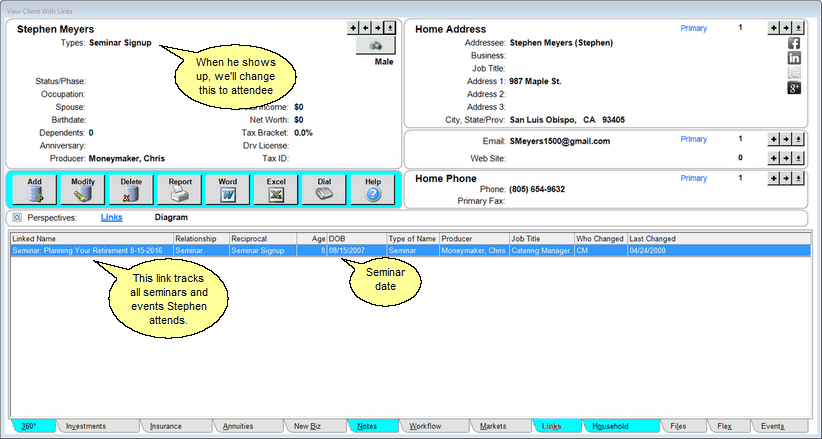Click plus-minus button in Home Address row
This screenshot has height=439, width=822.
(x=798, y=28)
